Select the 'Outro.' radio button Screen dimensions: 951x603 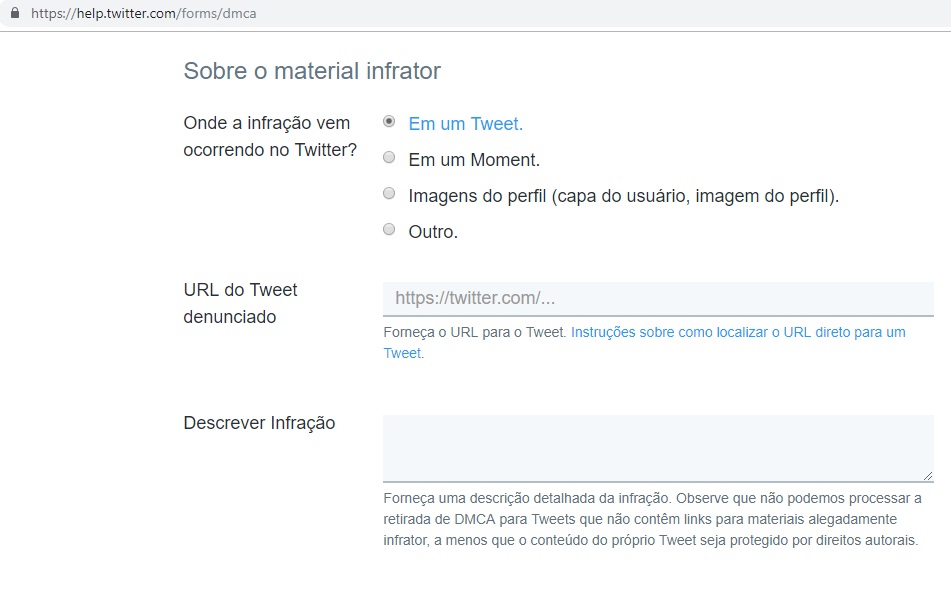(x=389, y=230)
